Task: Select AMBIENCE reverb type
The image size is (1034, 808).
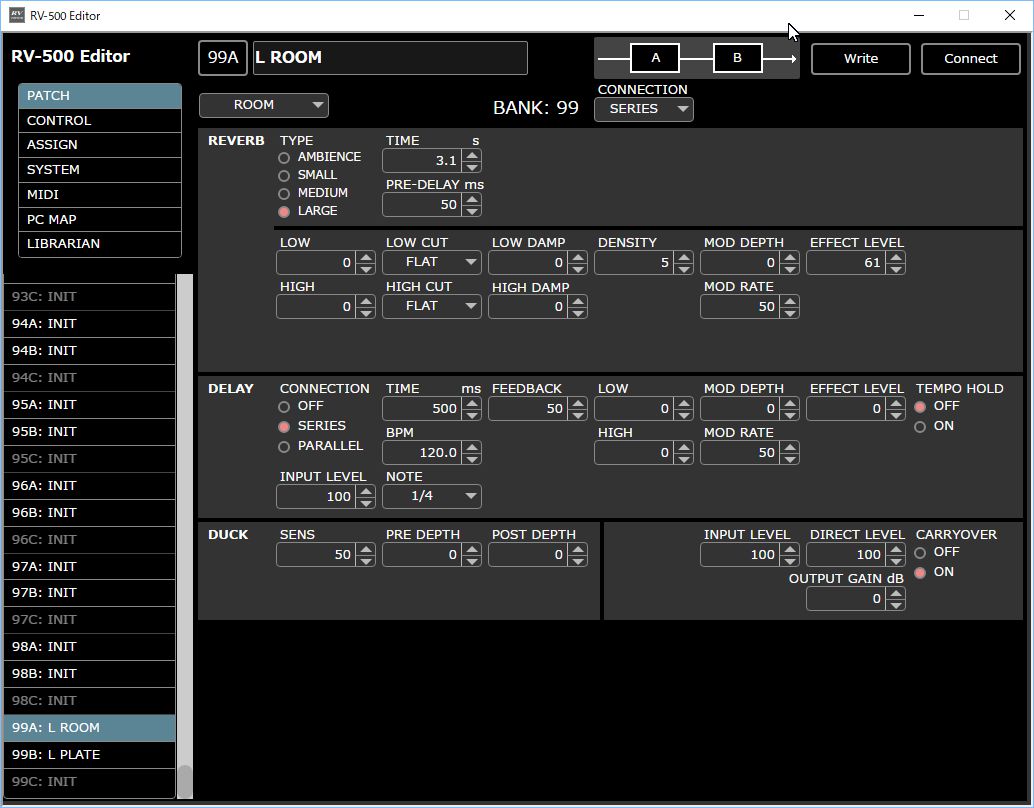Action: click(284, 158)
